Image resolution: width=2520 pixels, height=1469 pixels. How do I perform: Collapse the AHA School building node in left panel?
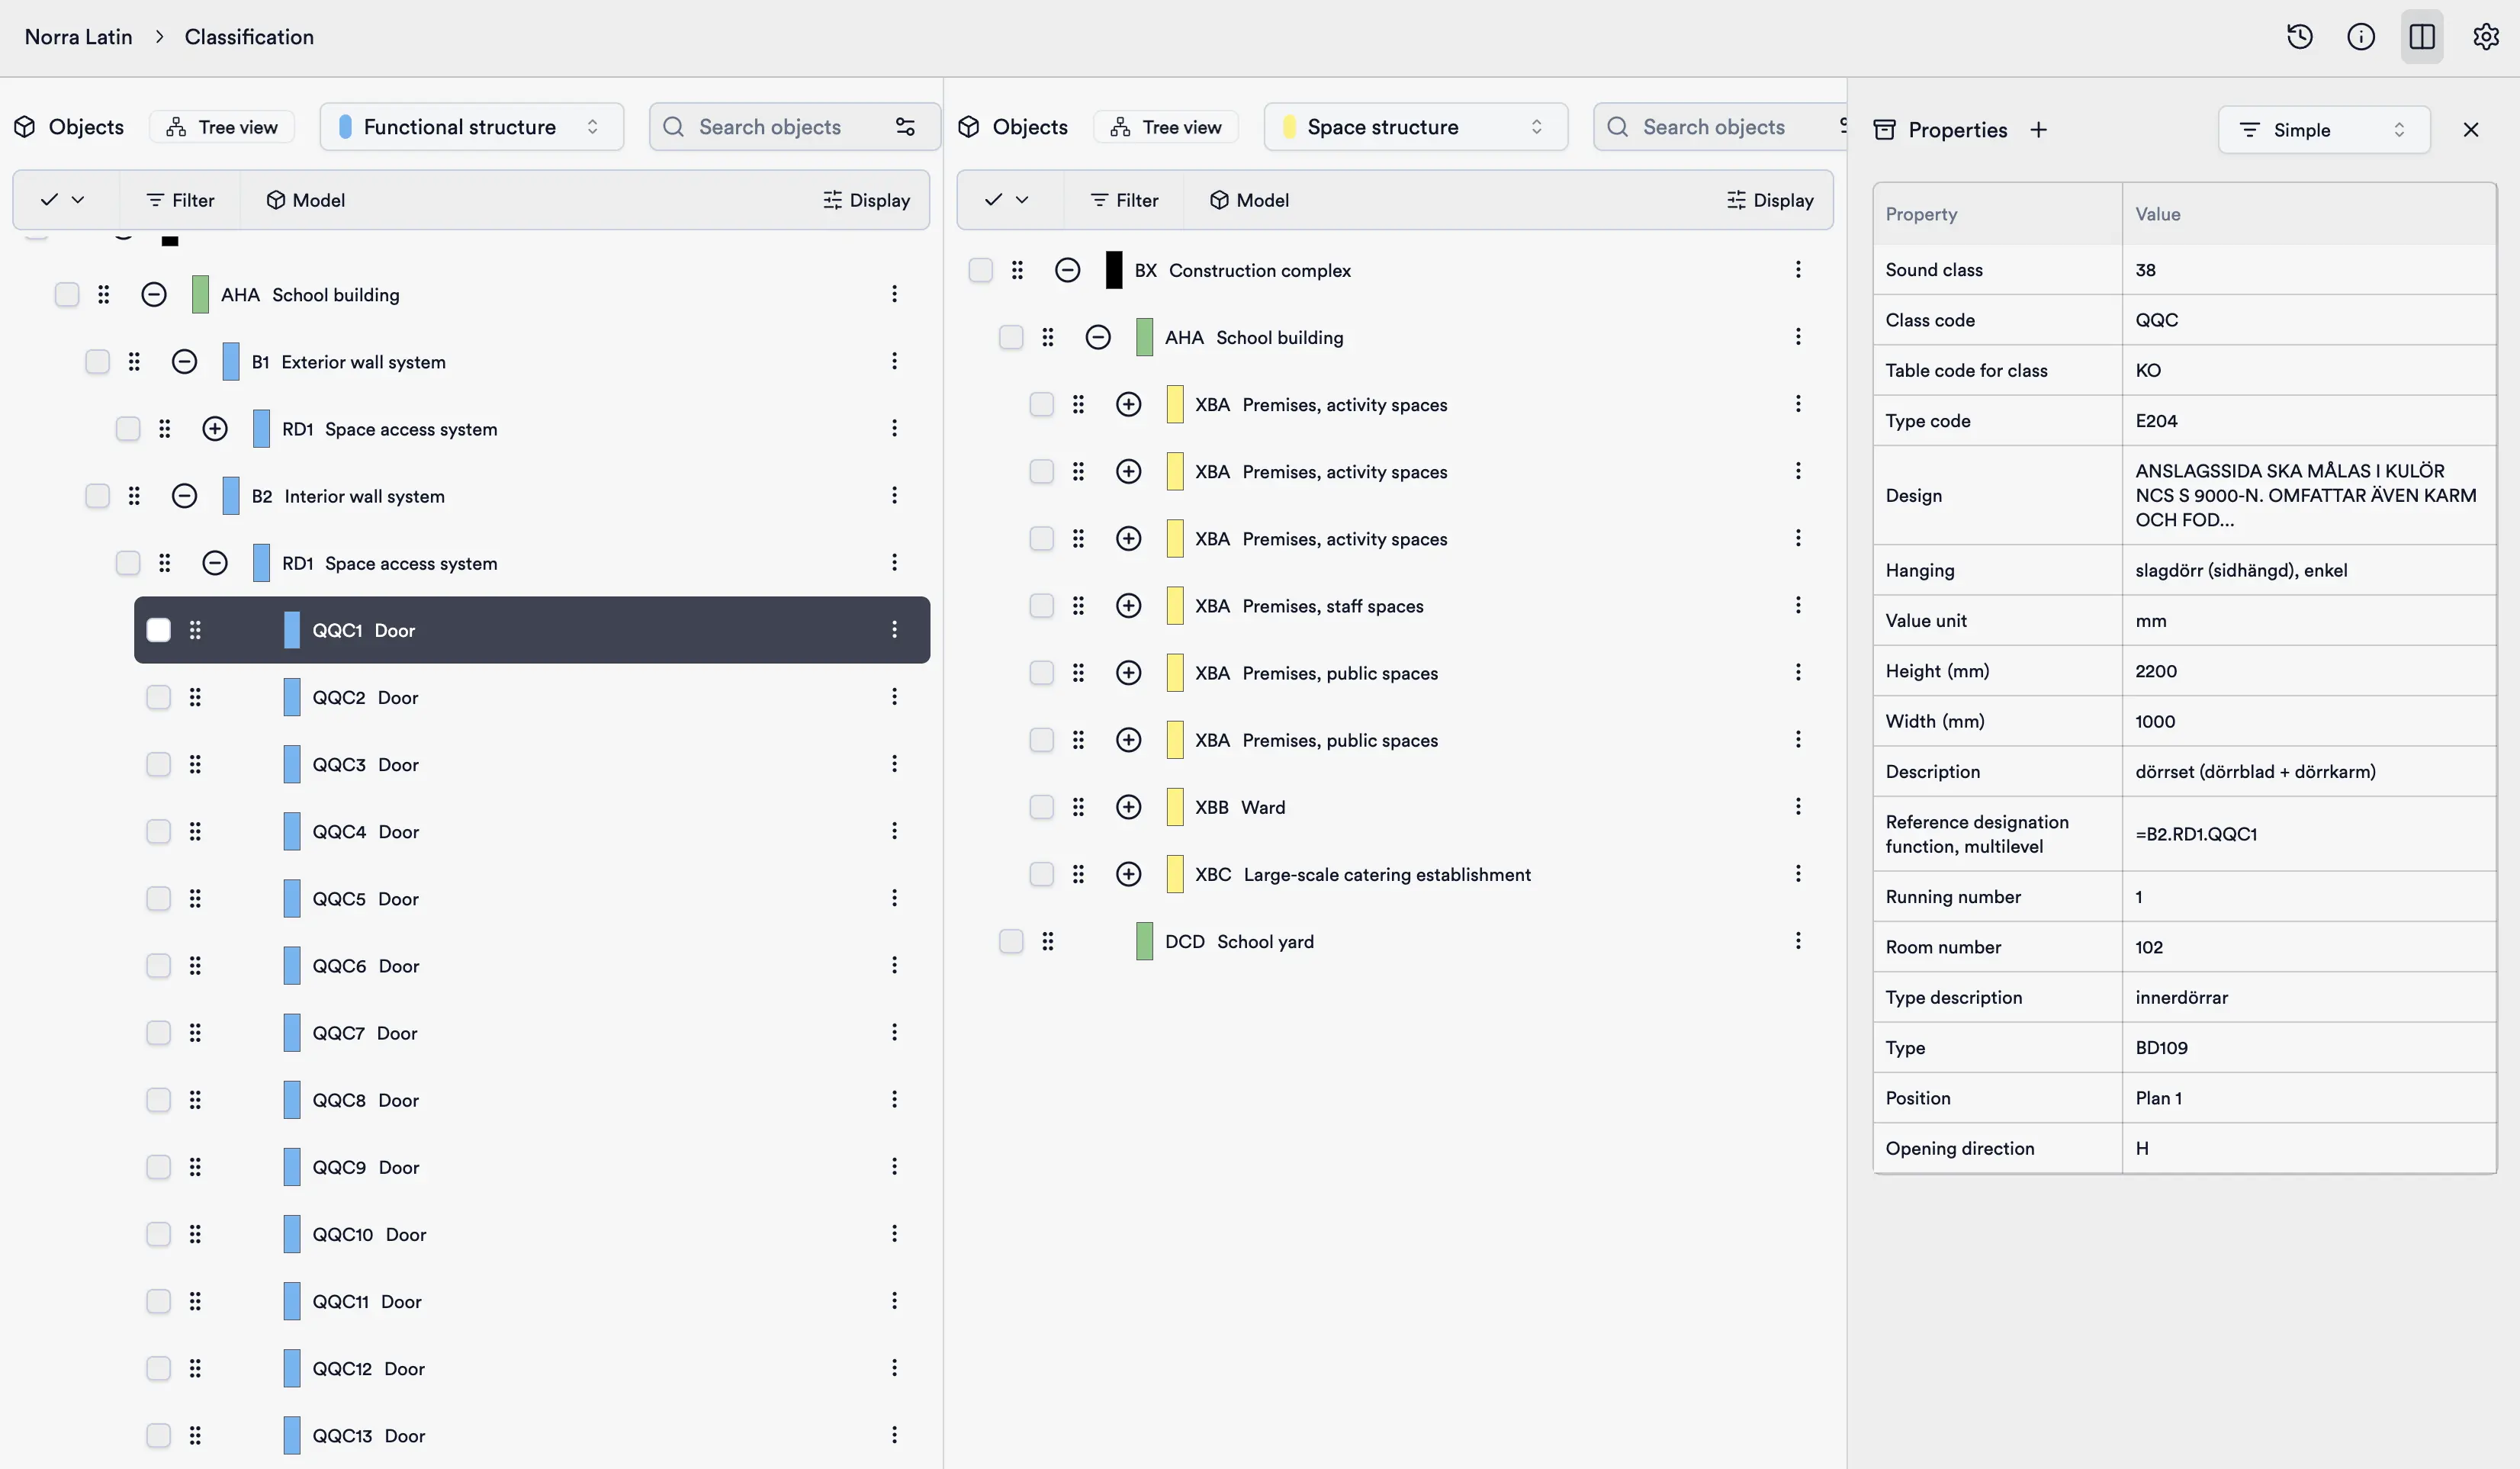153,294
